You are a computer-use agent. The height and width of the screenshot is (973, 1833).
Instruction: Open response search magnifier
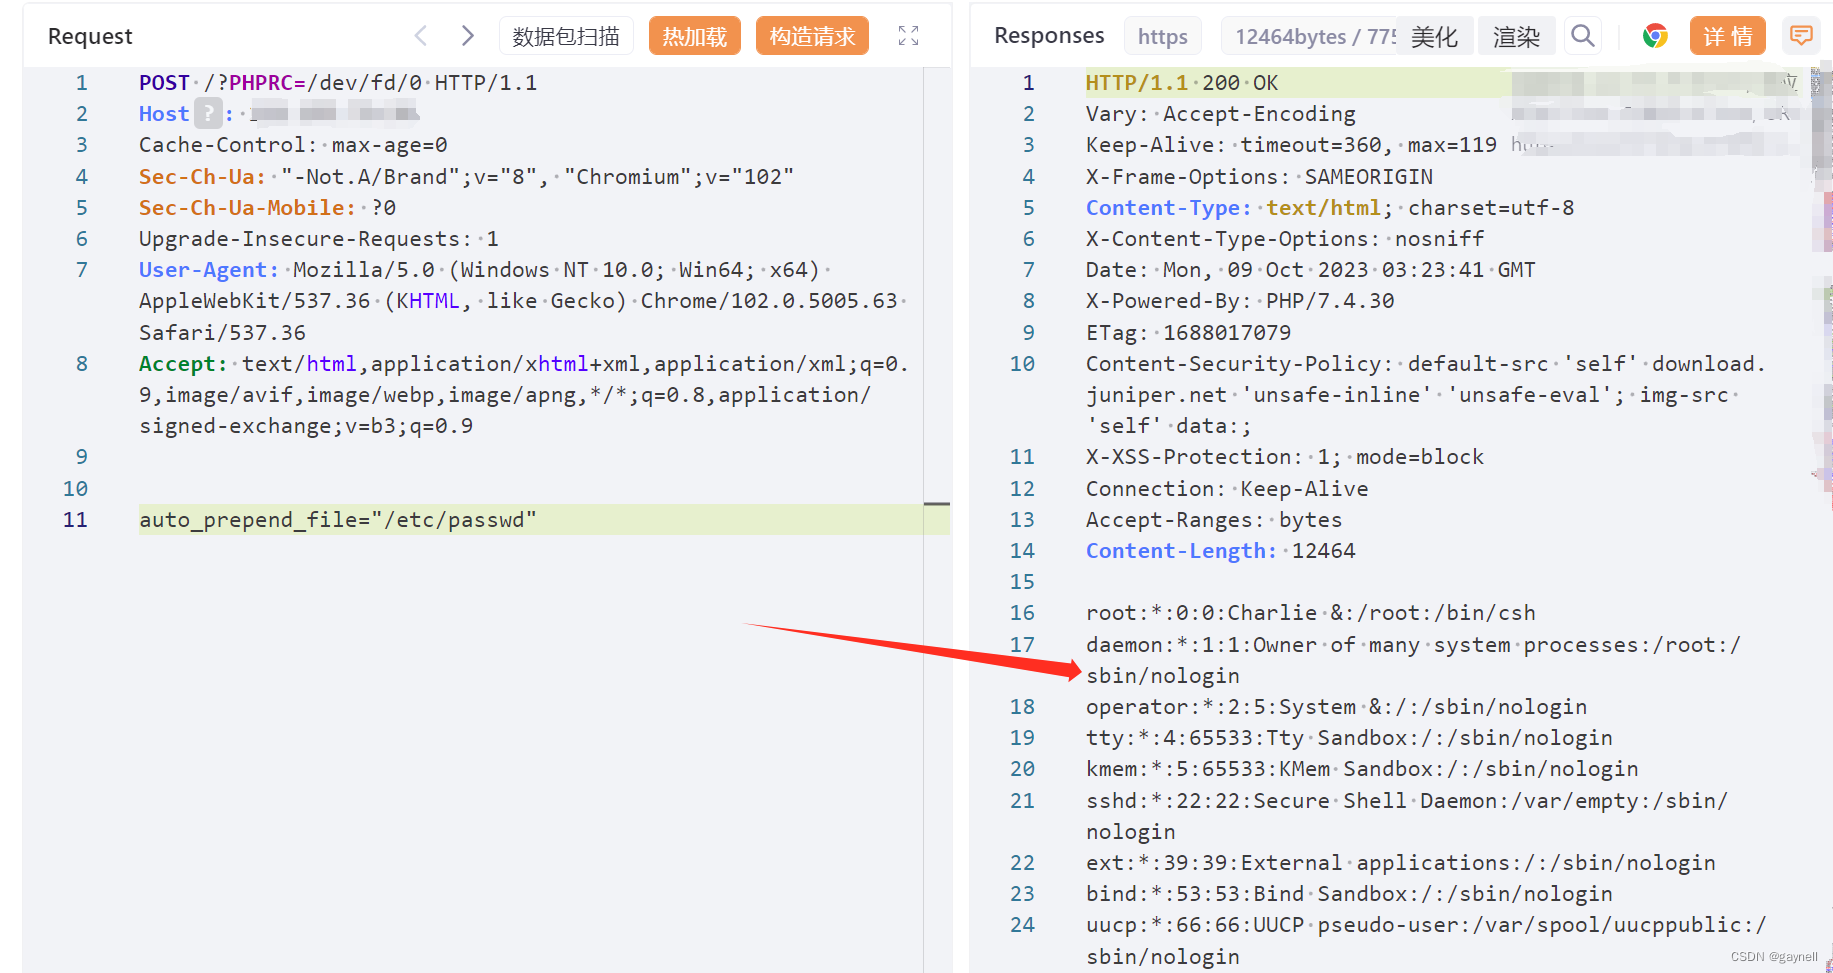(1582, 36)
